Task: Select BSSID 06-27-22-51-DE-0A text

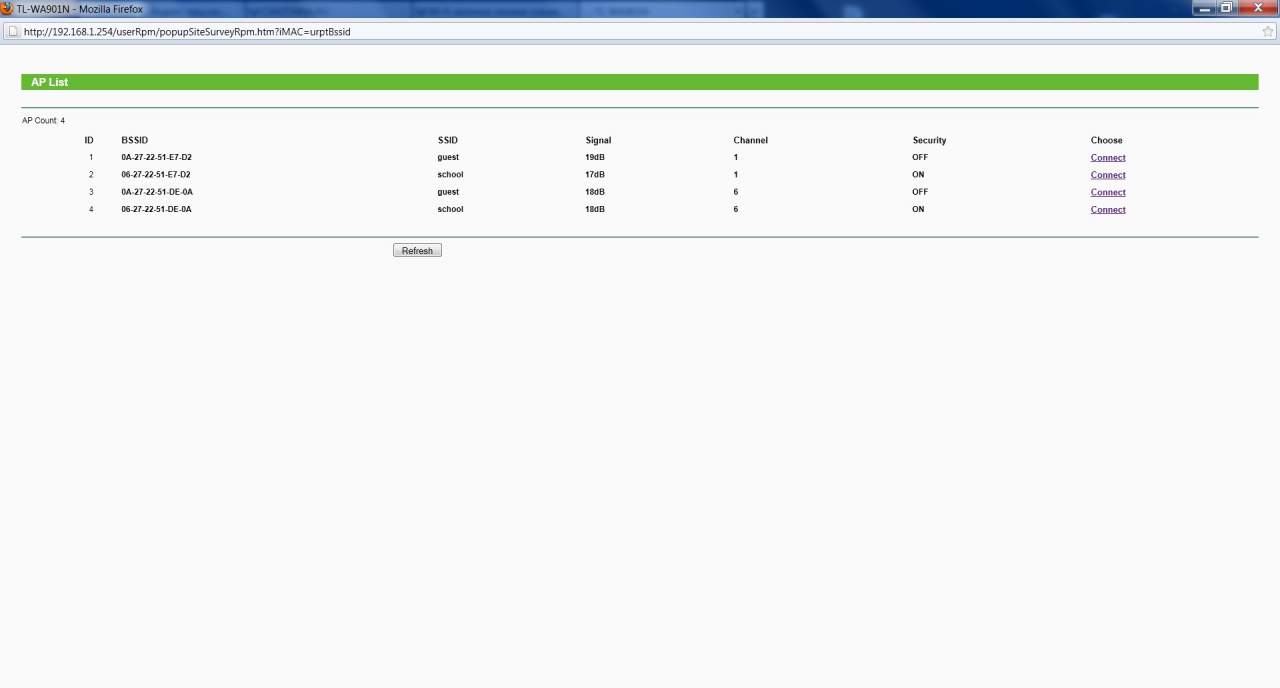Action: [x=157, y=210]
